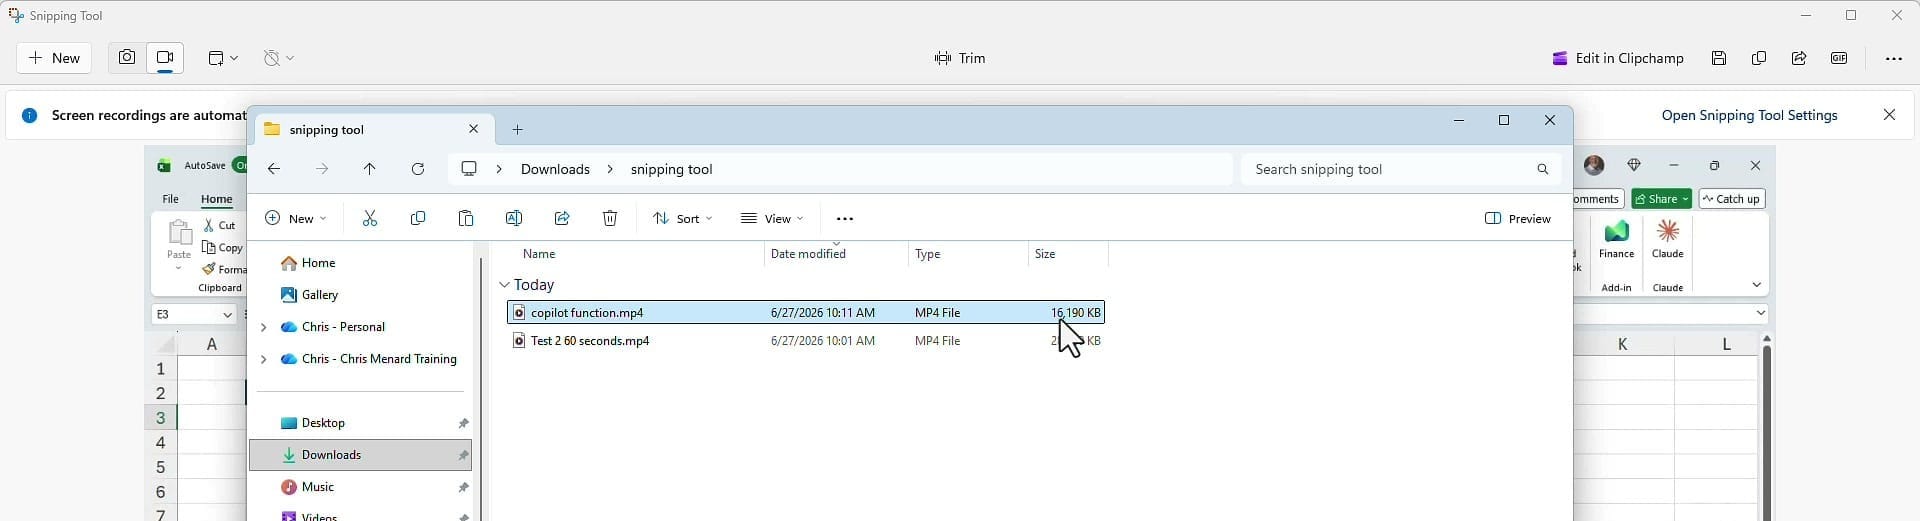
Task: Add a new File Explorer tab
Action: coord(517,129)
